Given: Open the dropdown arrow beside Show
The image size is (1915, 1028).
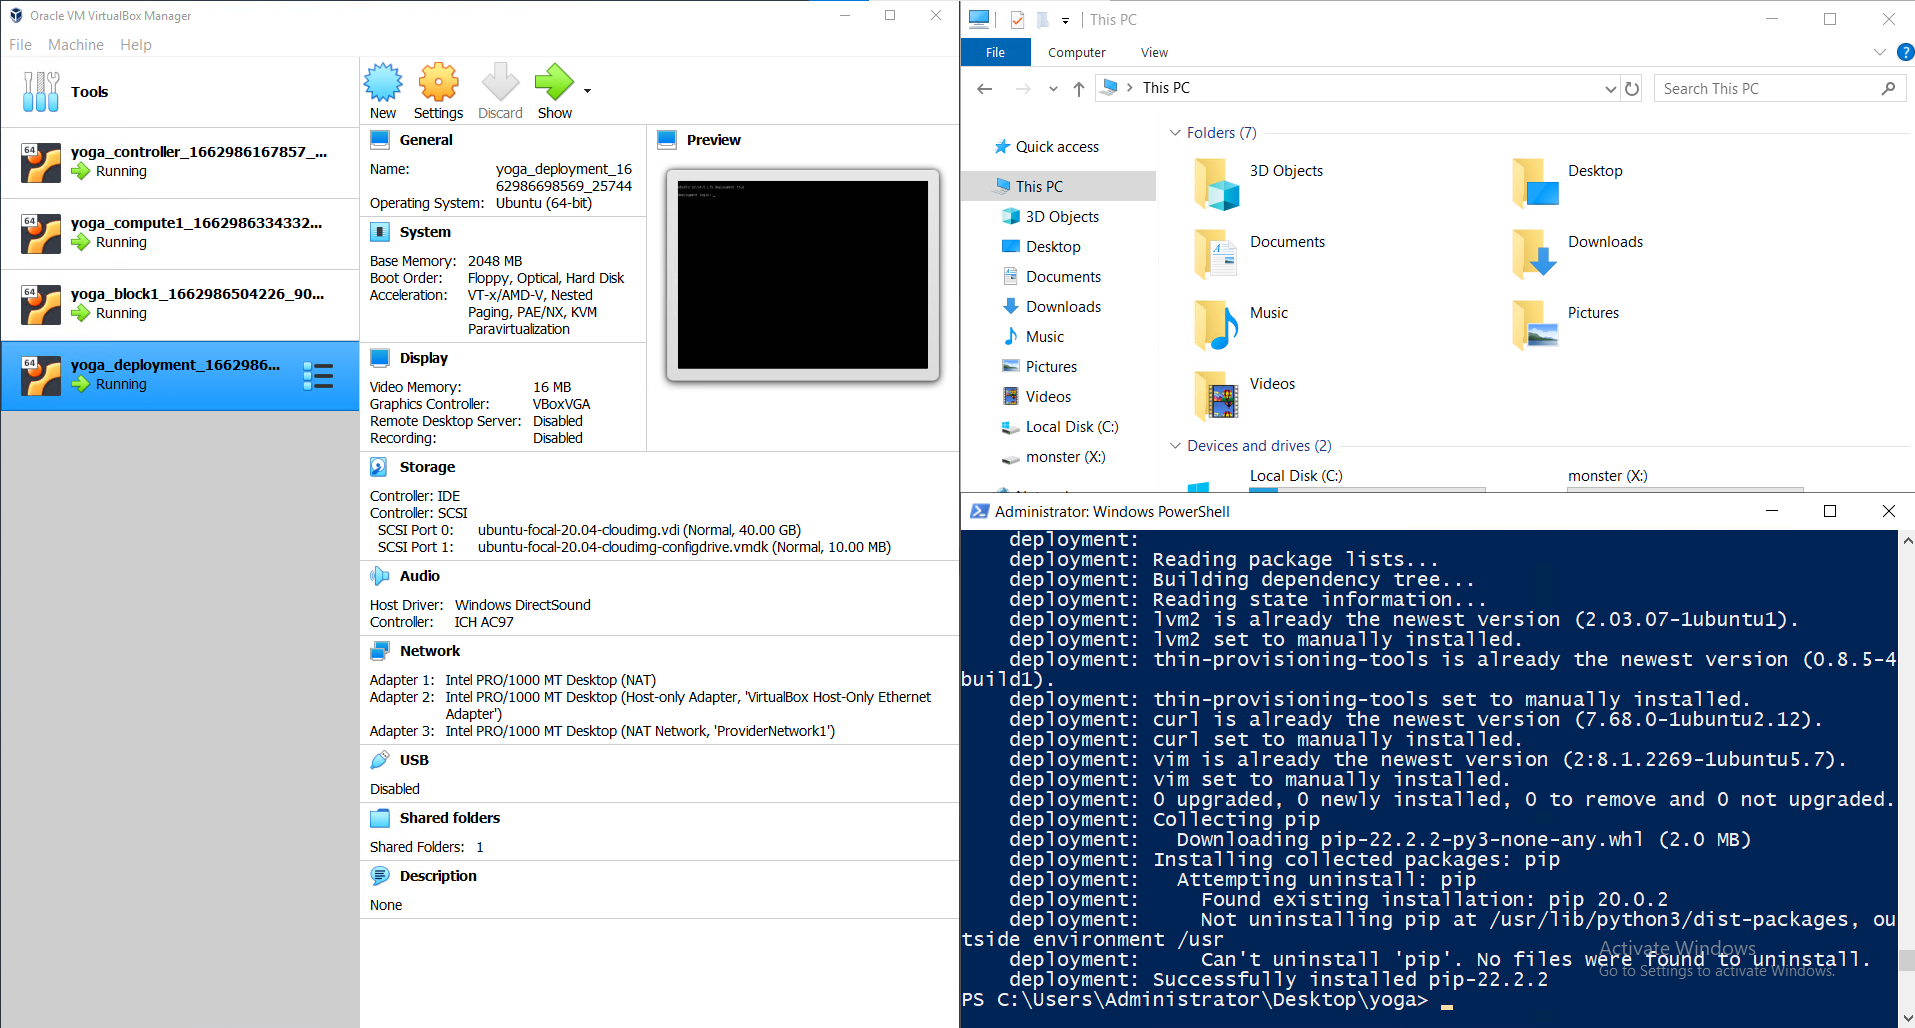Looking at the screenshot, I should point(588,91).
